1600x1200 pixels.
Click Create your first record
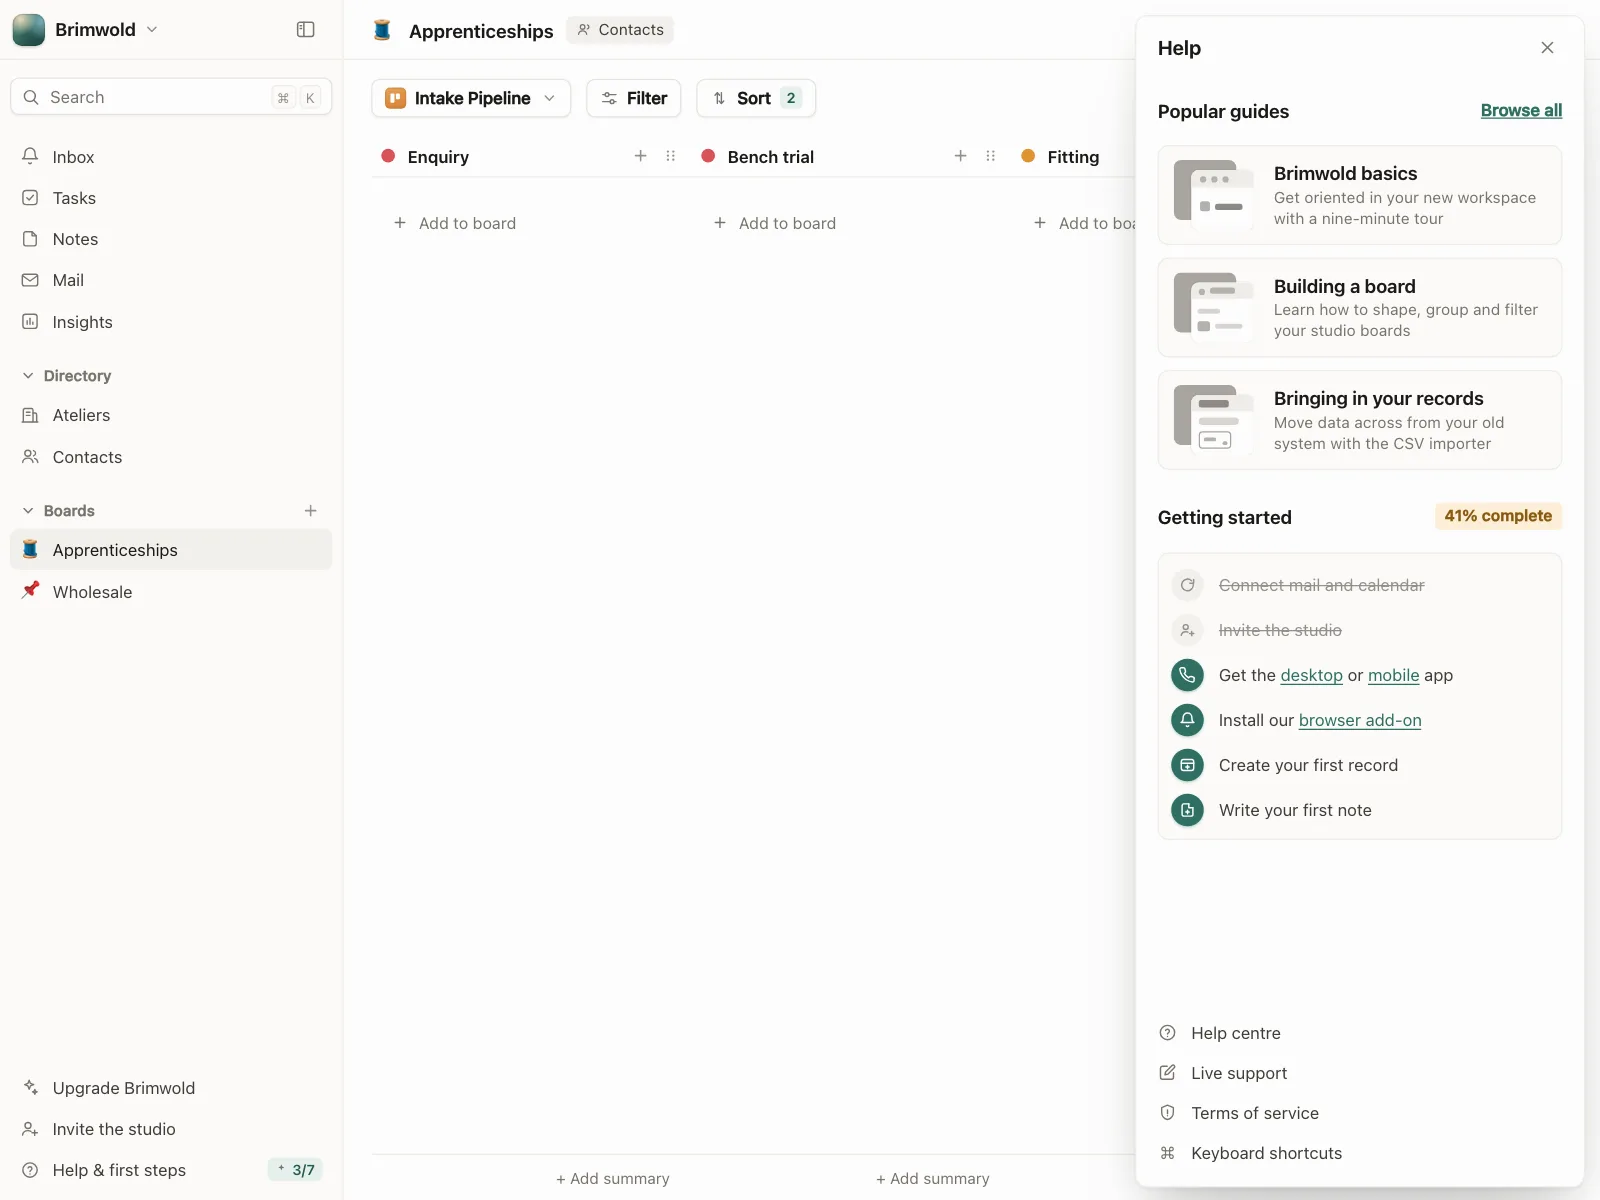(1308, 765)
